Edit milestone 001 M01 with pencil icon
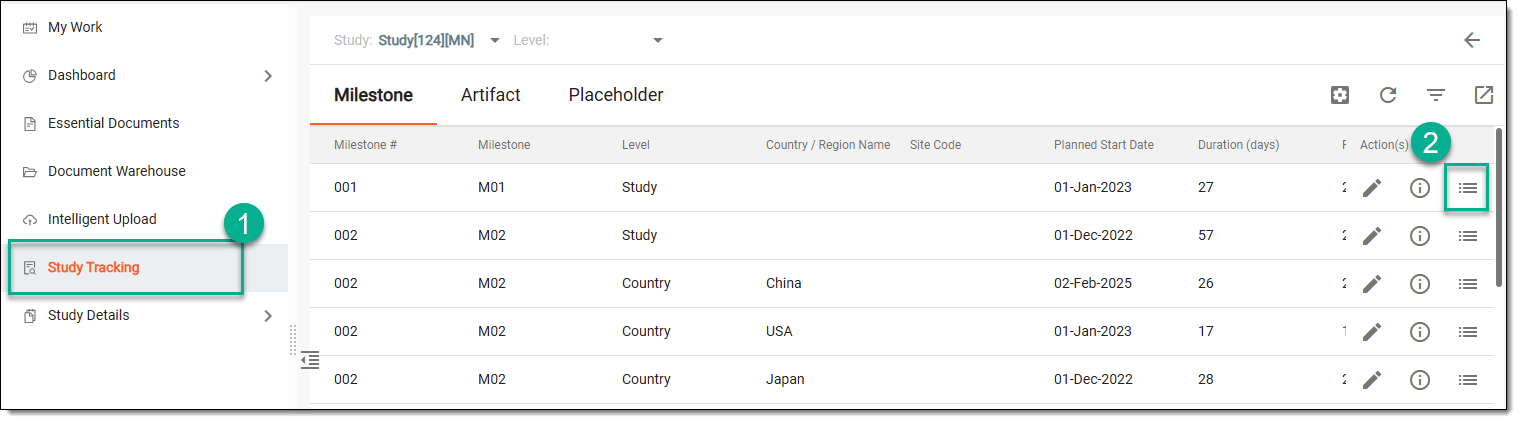 (1372, 188)
